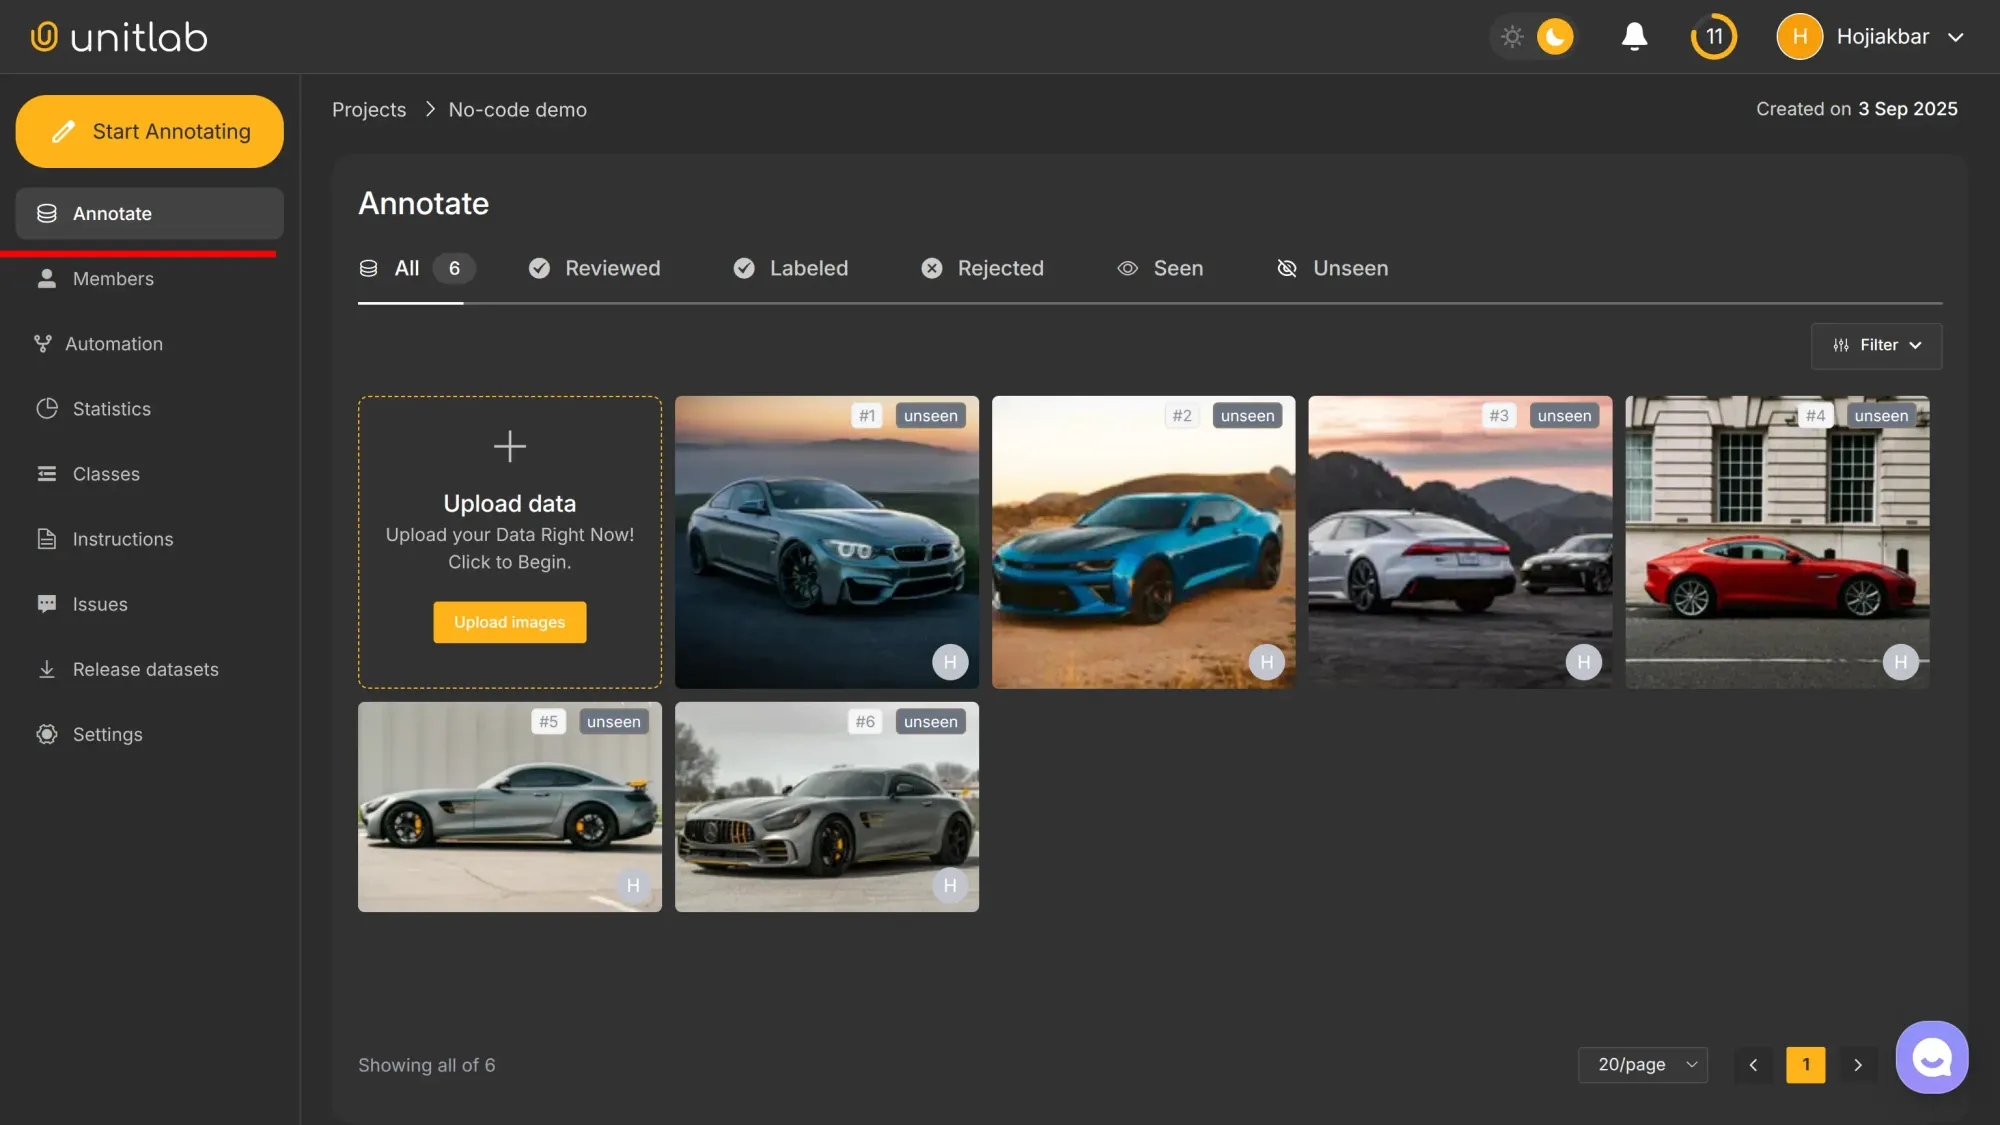The height and width of the screenshot is (1125, 2000).
Task: Go to Statistics in the sidebar
Action: tap(111, 409)
